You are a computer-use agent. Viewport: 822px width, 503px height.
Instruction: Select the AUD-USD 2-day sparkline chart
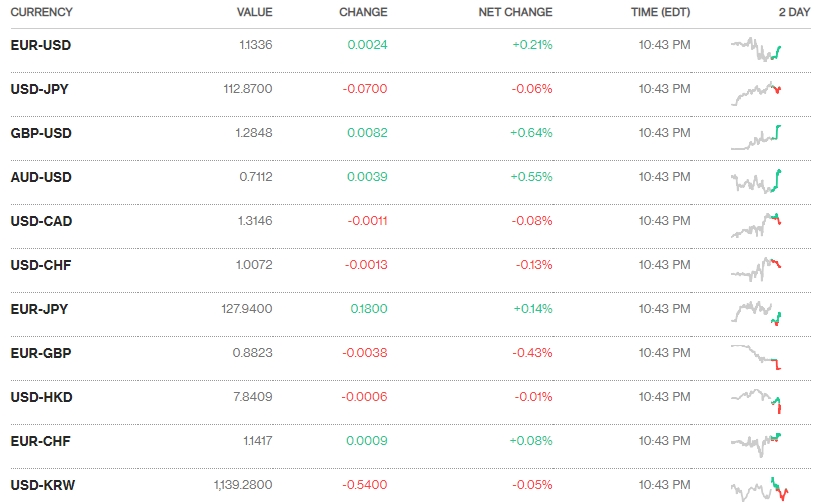(757, 181)
